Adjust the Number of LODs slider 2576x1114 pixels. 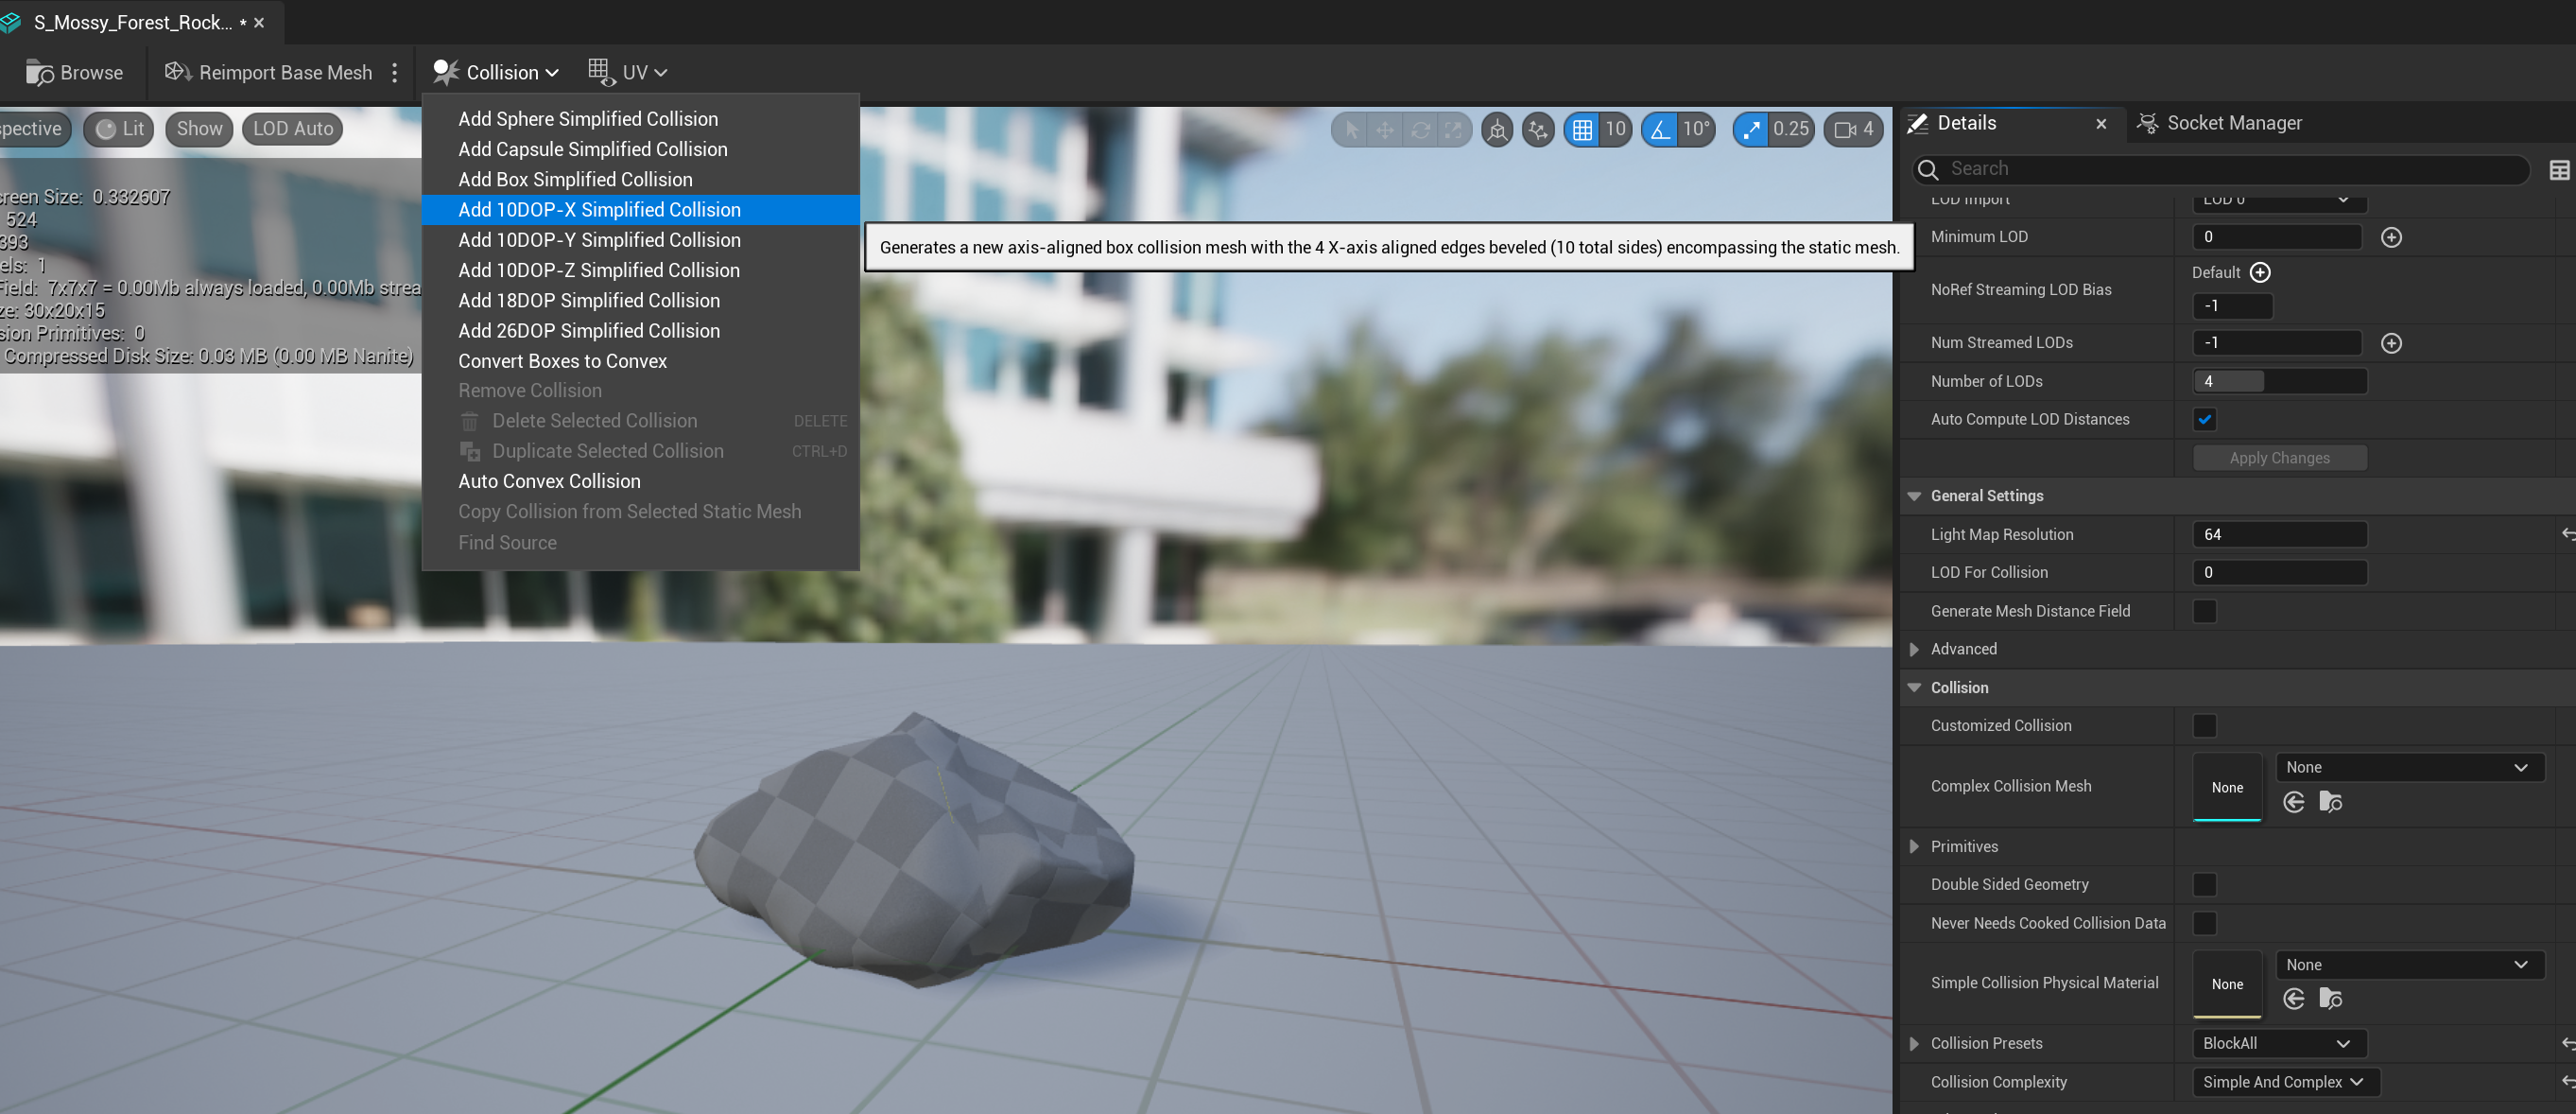(x=2278, y=381)
